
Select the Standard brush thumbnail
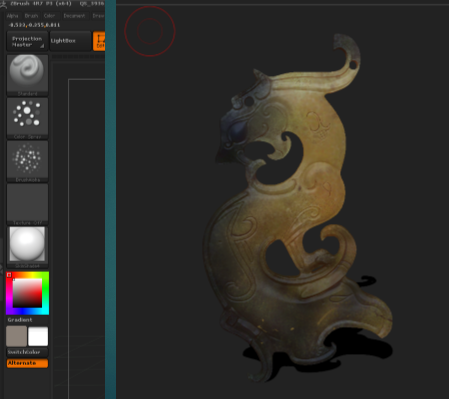click(x=27, y=75)
